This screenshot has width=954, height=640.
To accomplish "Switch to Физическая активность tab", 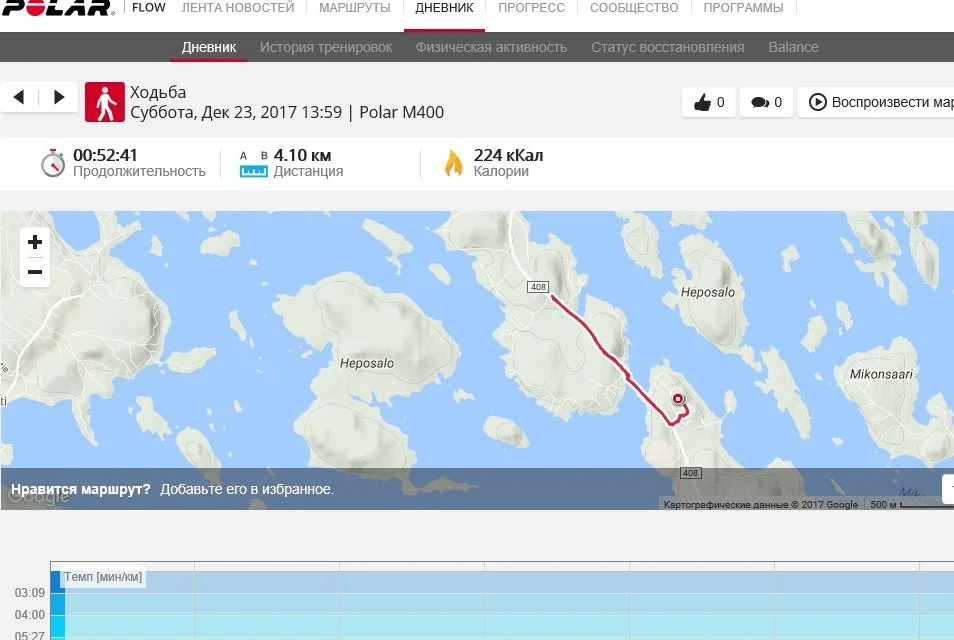I will pyautogui.click(x=491, y=47).
